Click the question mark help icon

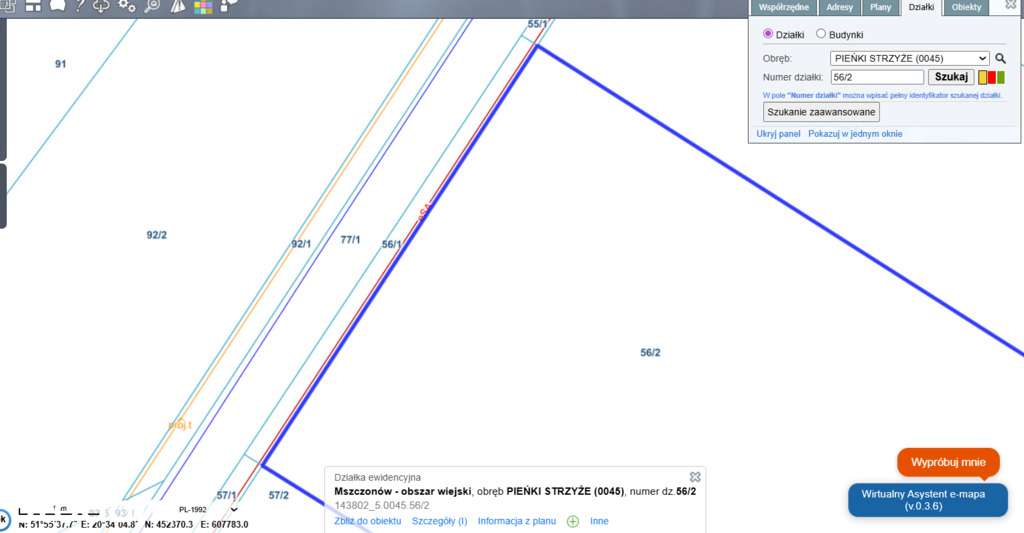pyautogui.click(x=79, y=6)
